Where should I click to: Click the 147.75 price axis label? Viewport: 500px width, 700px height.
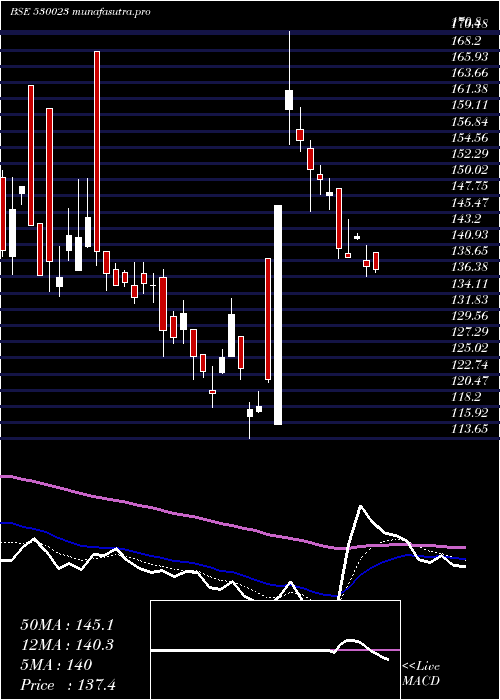pos(470,186)
